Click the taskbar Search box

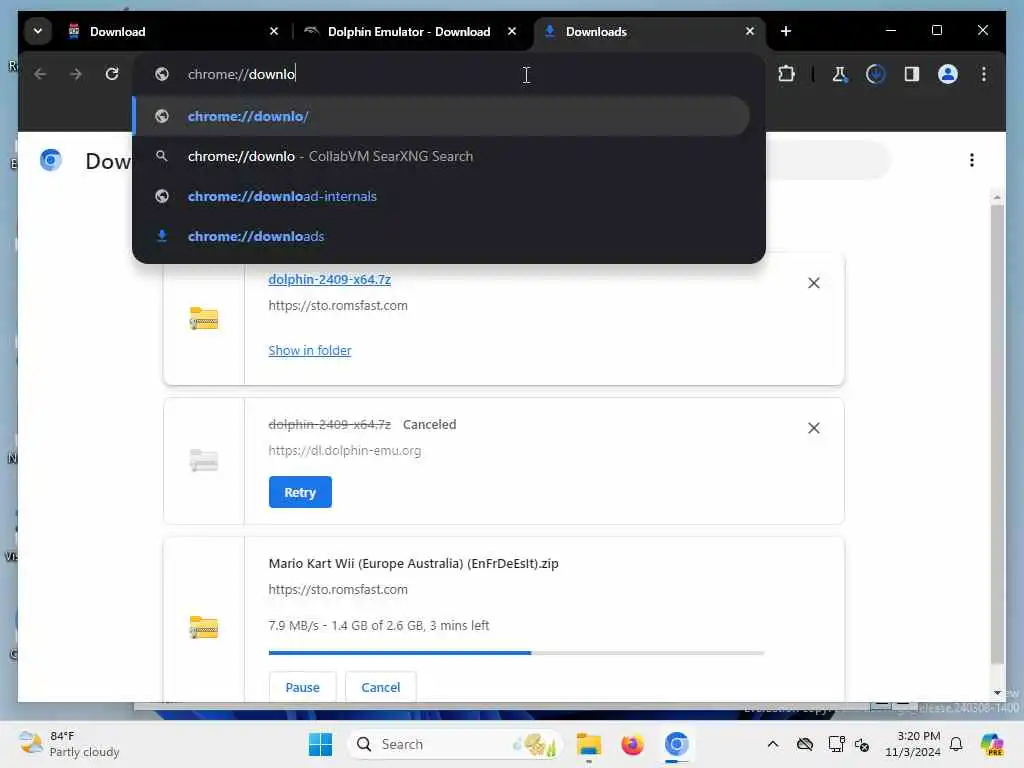(455, 744)
